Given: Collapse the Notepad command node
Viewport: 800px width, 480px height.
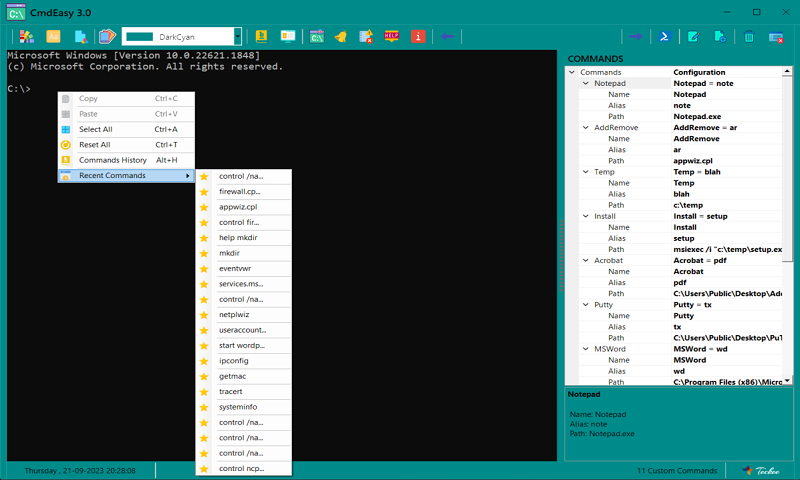Looking at the screenshot, I should (586, 83).
